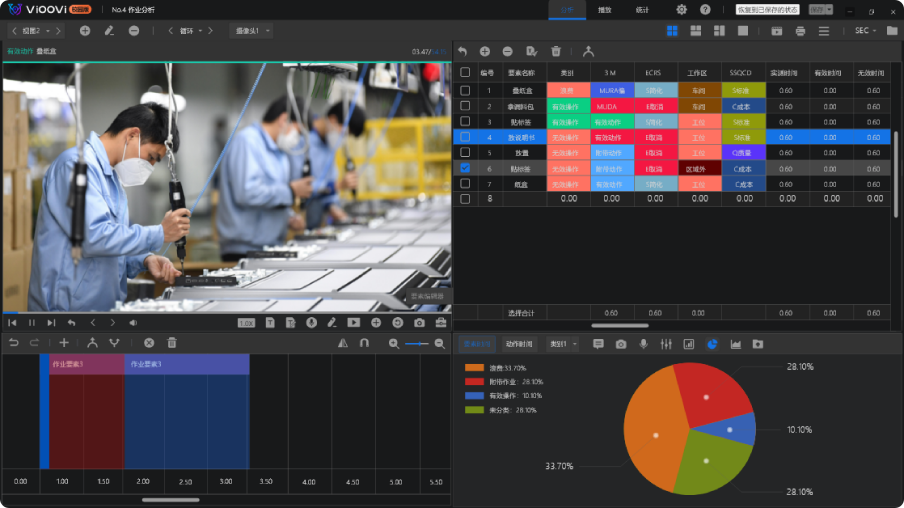The width and height of the screenshot is (904, 508).
Task: Click the microphone icon in analysis panel
Action: click(643, 344)
